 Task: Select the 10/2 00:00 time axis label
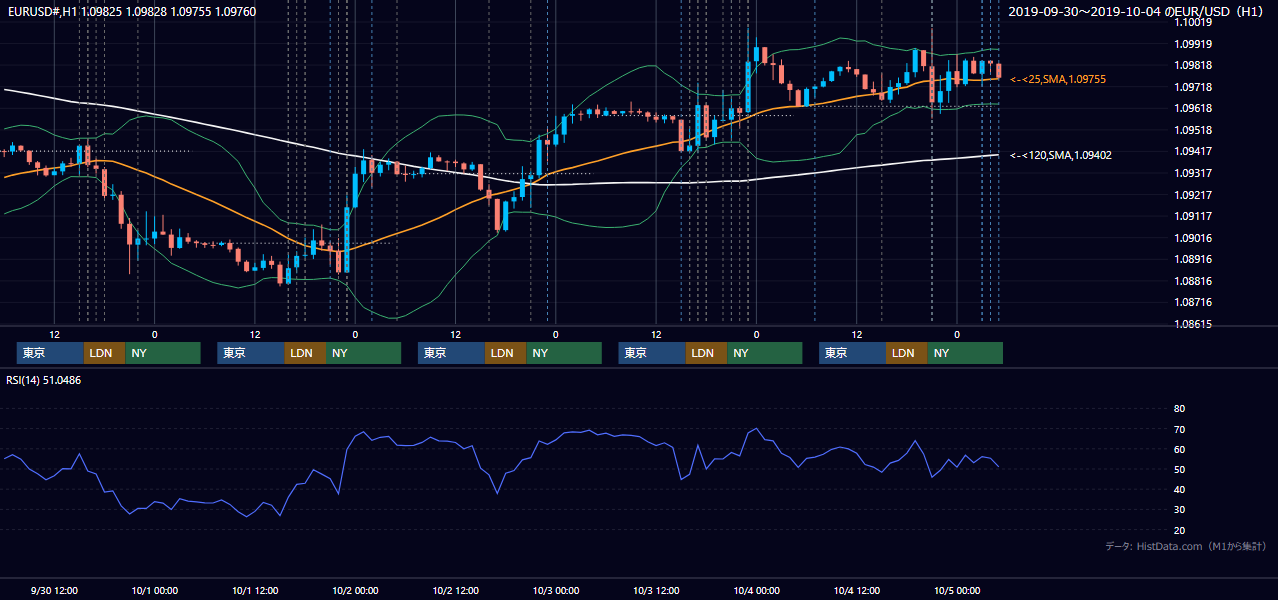tap(355, 590)
